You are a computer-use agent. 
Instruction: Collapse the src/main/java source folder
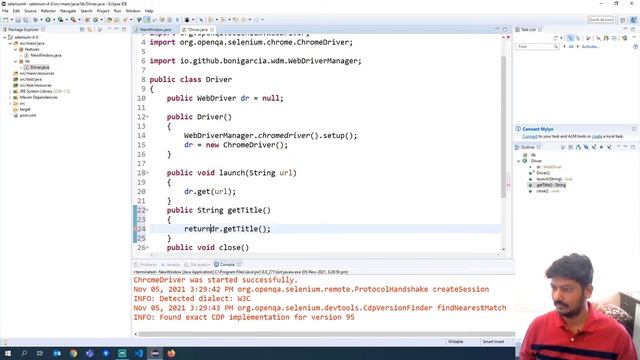pos(11,43)
